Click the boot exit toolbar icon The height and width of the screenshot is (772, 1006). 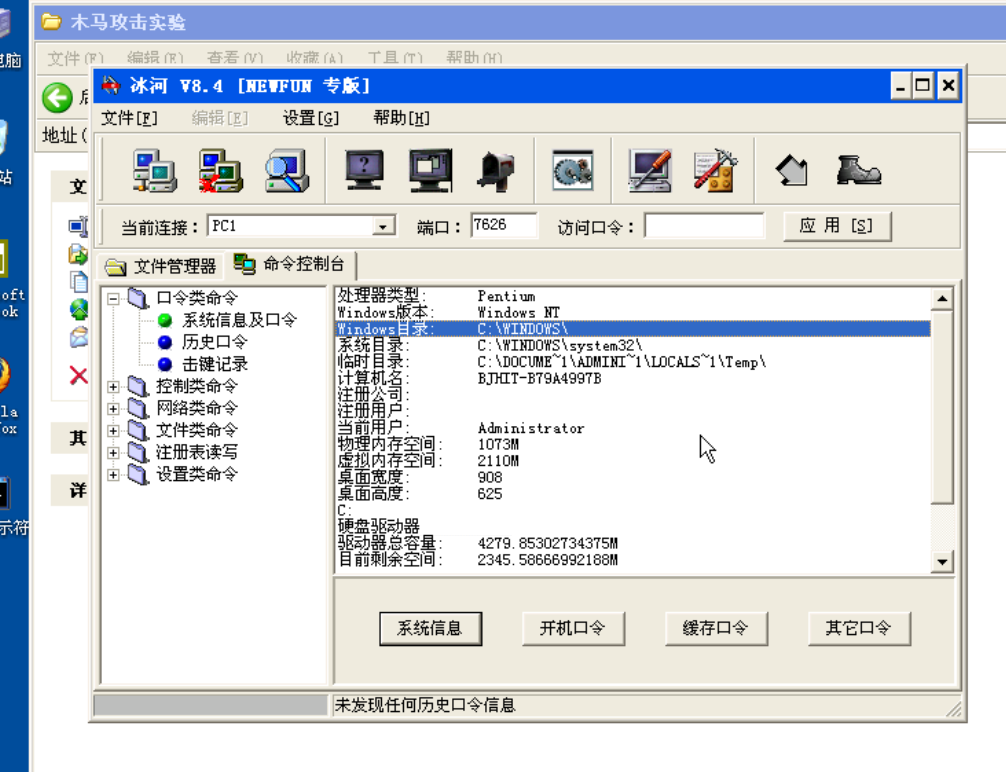click(858, 171)
